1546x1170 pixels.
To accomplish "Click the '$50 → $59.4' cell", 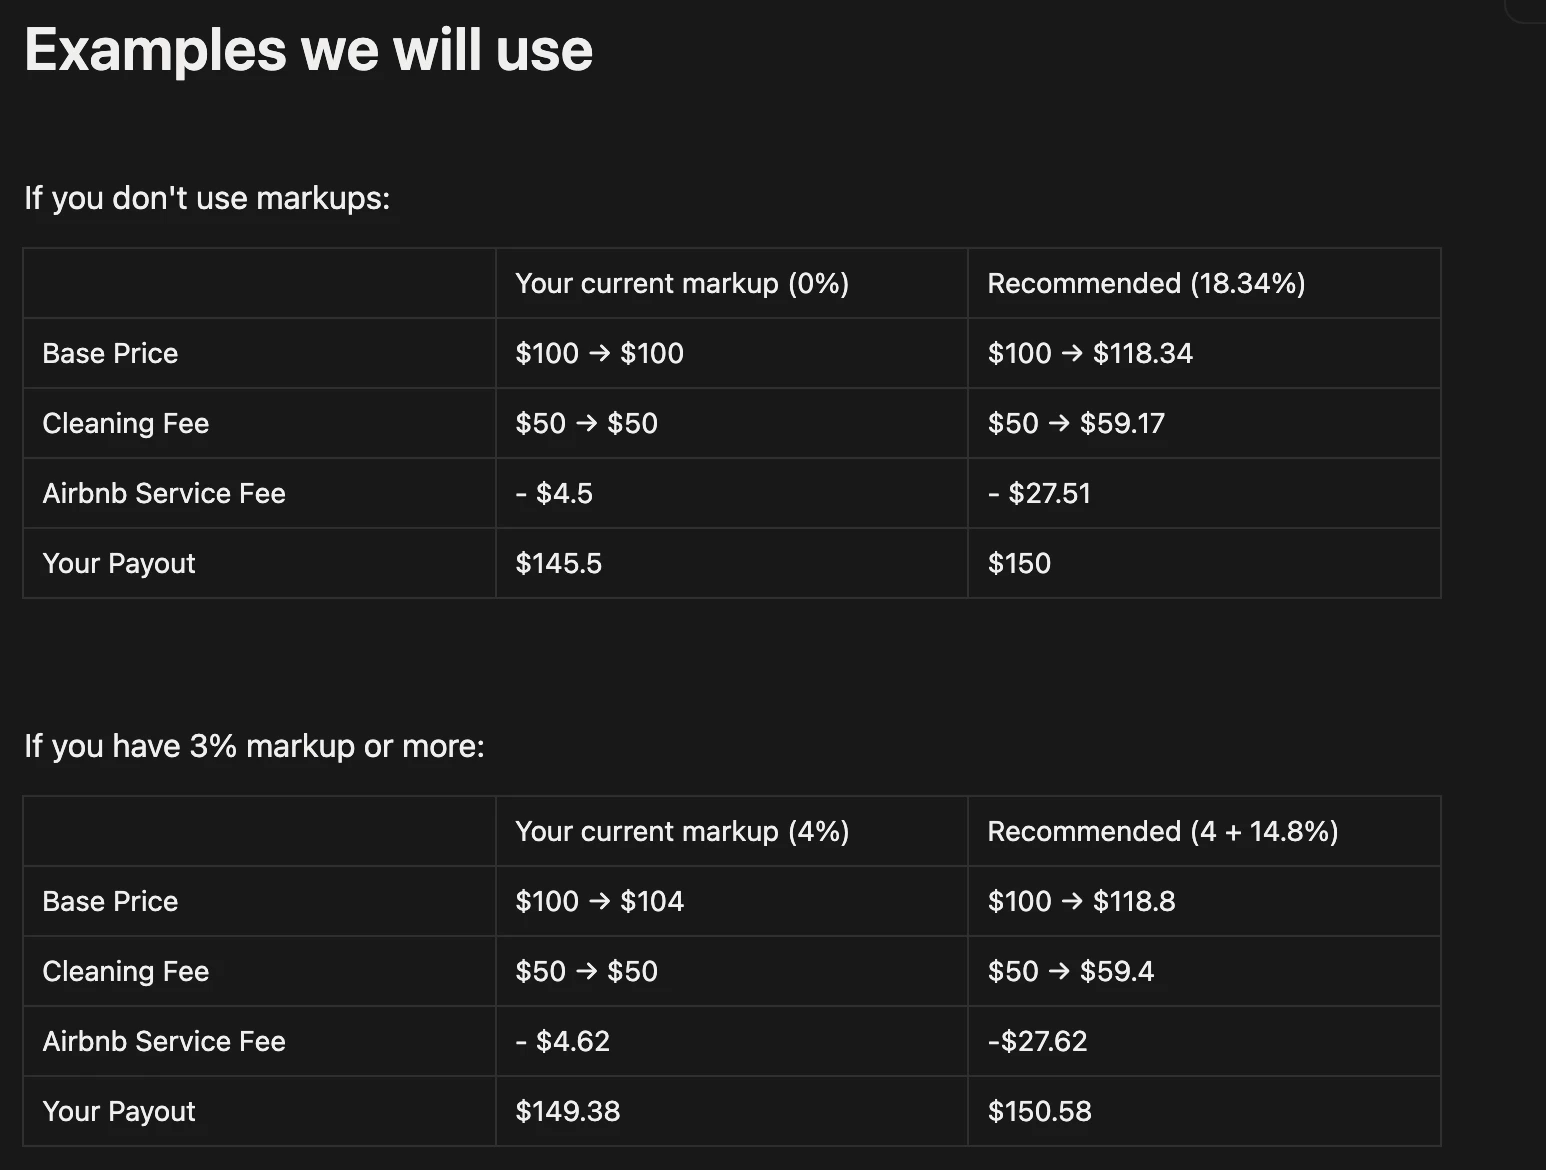I will (x=1070, y=972).
